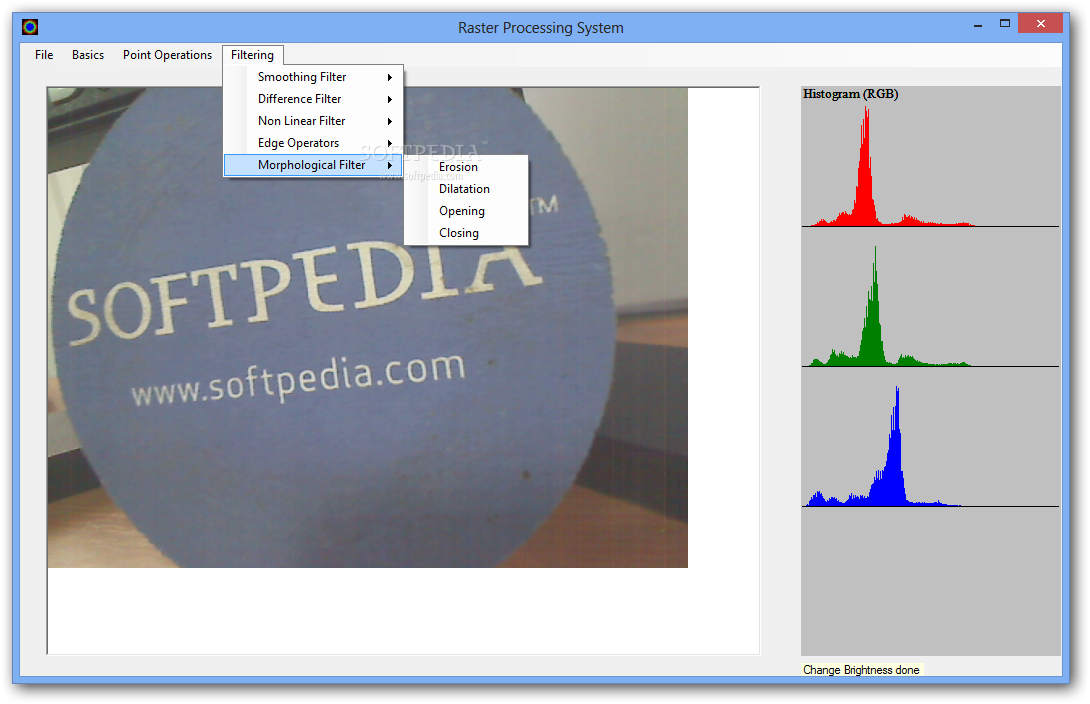Minimize the Raster Processing System window
Image resolution: width=1090 pixels, height=704 pixels.
click(978, 25)
